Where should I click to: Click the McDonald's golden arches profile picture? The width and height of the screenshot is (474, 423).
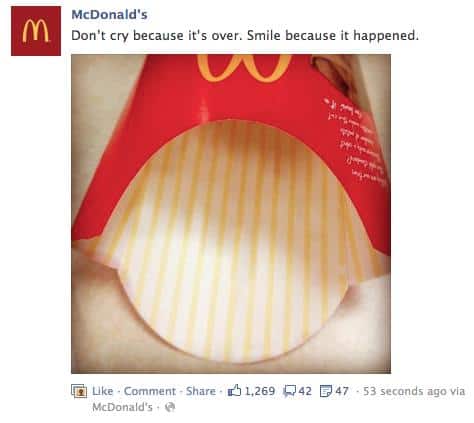pyautogui.click(x=36, y=31)
